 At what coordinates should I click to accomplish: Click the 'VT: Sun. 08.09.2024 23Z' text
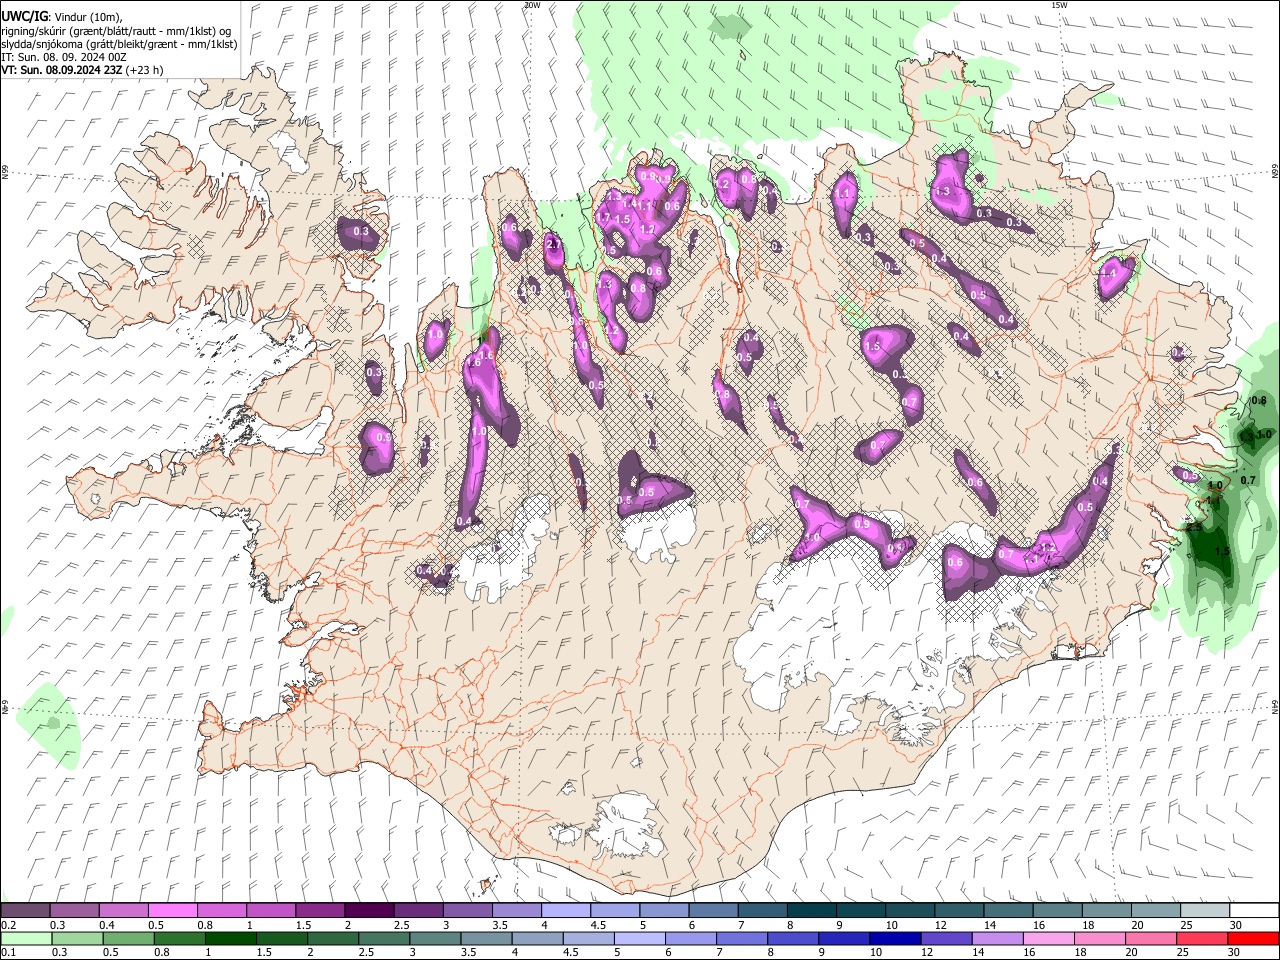point(63,70)
